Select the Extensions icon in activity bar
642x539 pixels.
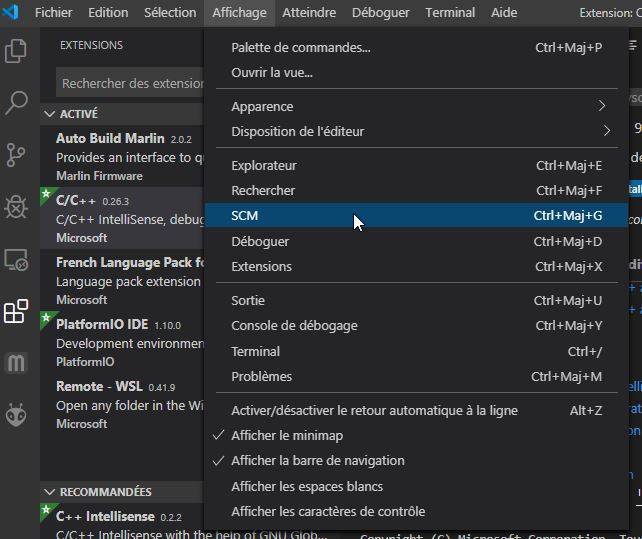tap(16, 311)
